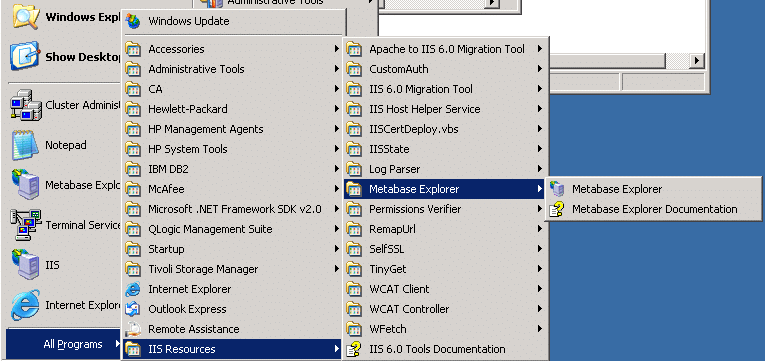This screenshot has width=765, height=361.
Task: Open the Metabase Explorer Documentation help file
Action: pos(653,209)
